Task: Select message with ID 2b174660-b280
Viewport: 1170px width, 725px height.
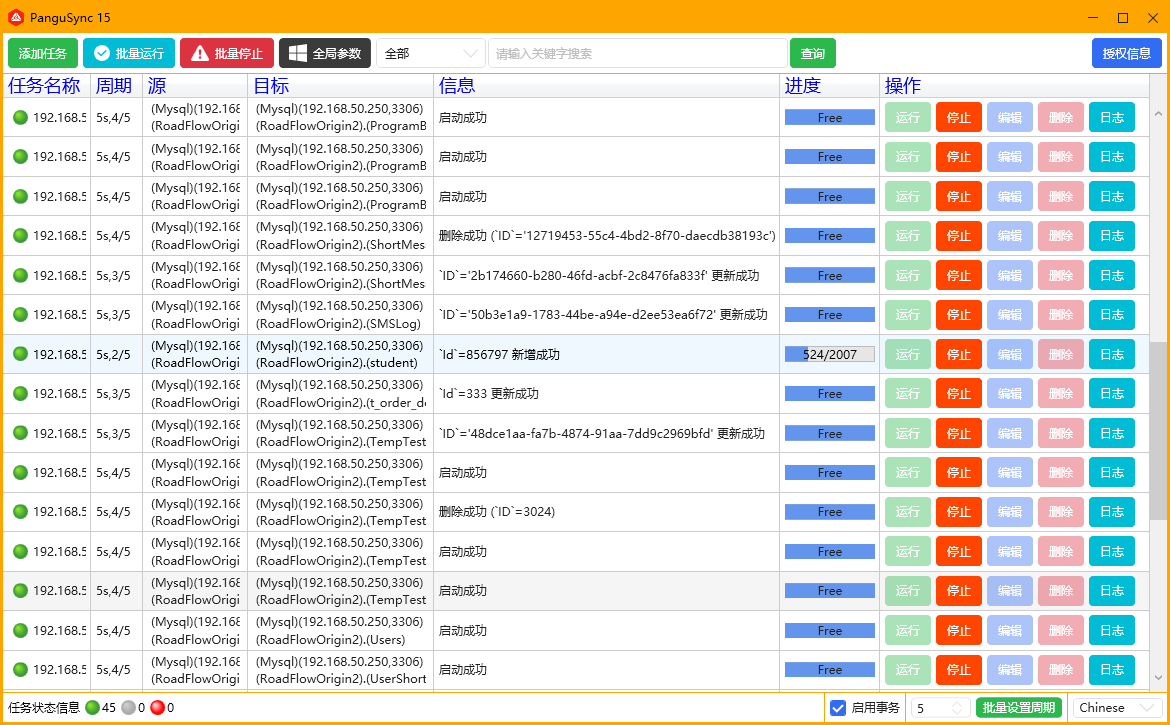Action: point(598,275)
